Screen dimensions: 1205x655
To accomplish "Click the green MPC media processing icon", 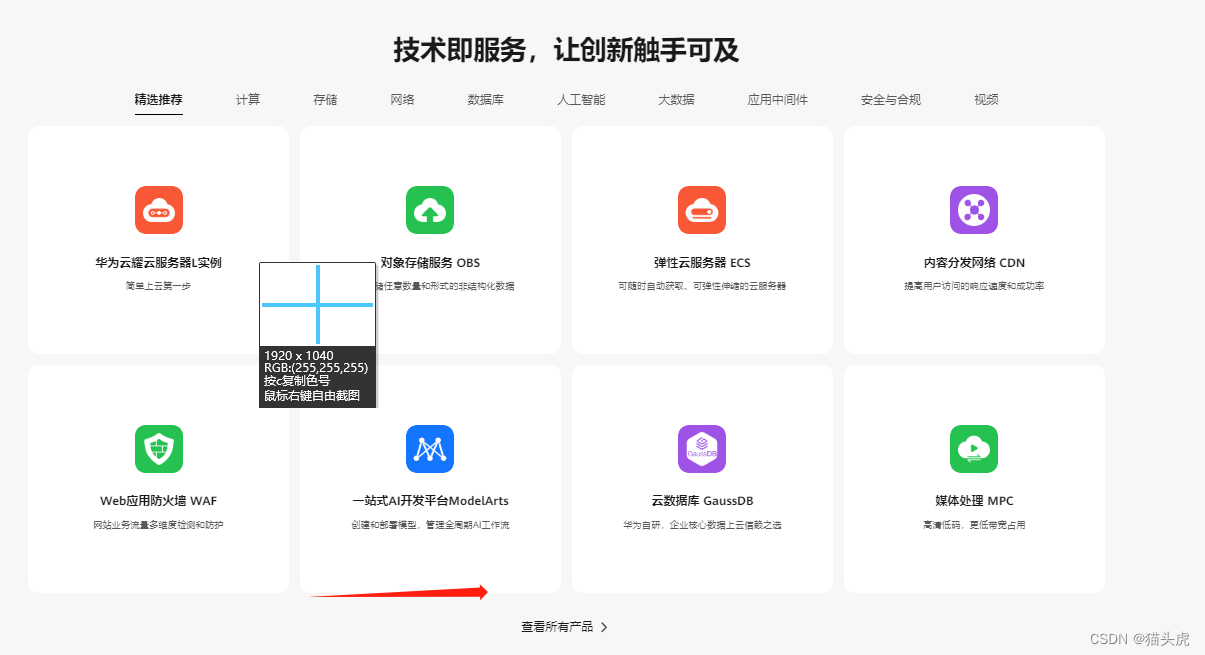I will click(974, 449).
